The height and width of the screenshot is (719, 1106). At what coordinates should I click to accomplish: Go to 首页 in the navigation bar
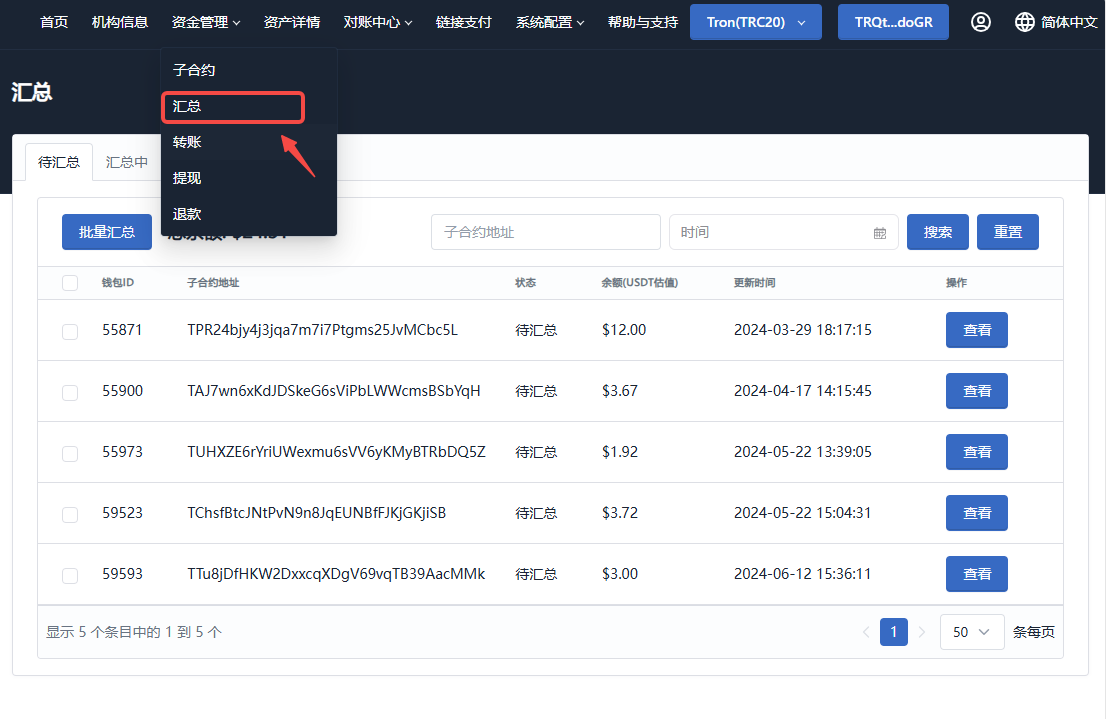click(54, 23)
